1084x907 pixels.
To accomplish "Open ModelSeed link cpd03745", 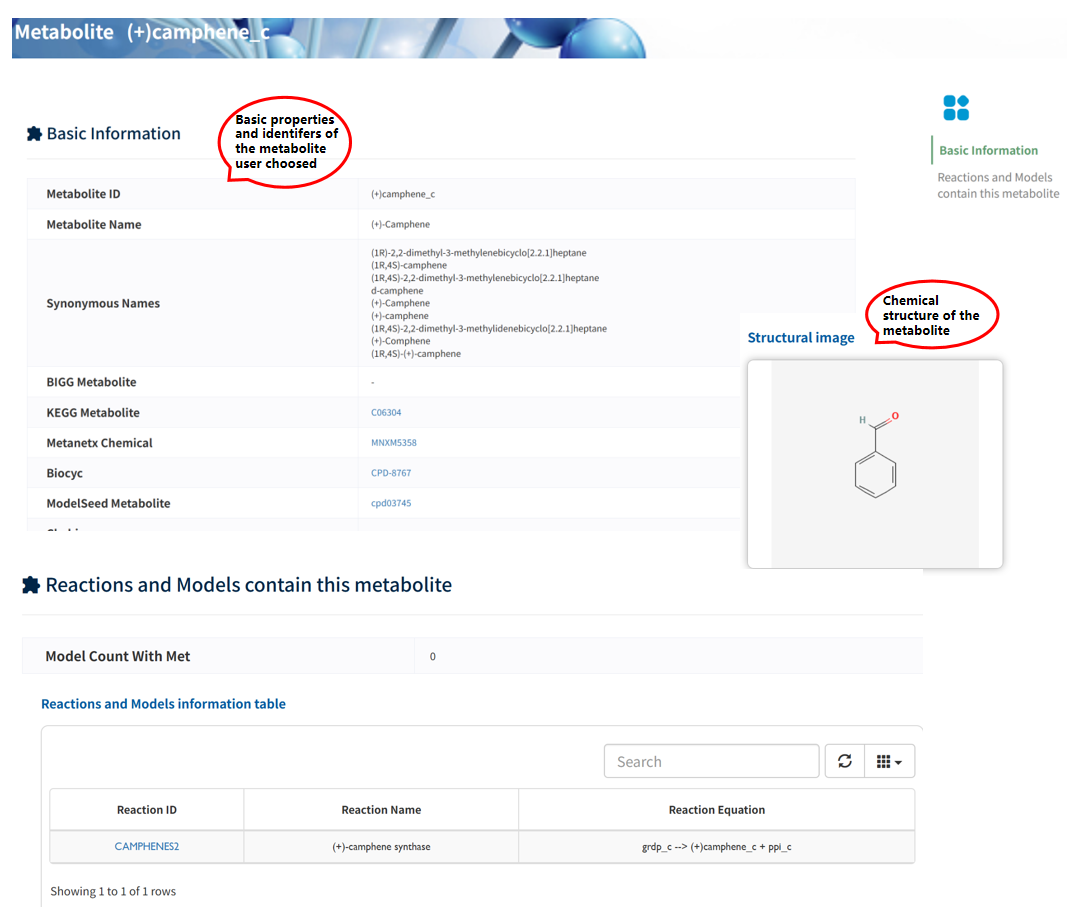I will (x=391, y=503).
